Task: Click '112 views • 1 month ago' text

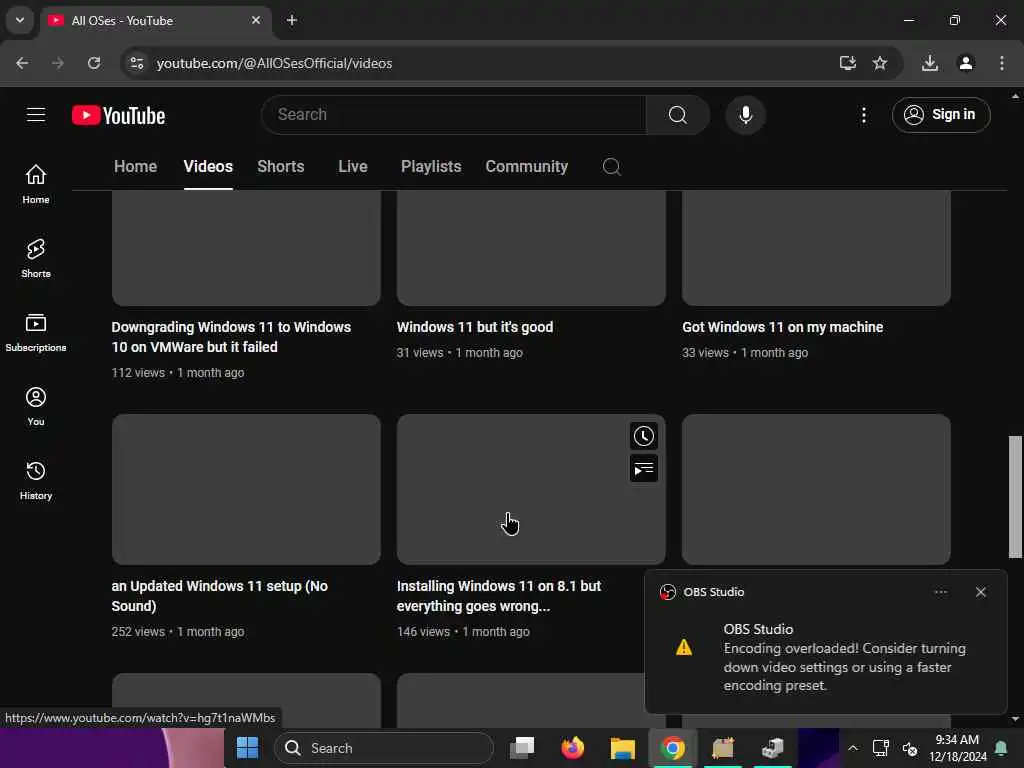Action: coord(178,373)
